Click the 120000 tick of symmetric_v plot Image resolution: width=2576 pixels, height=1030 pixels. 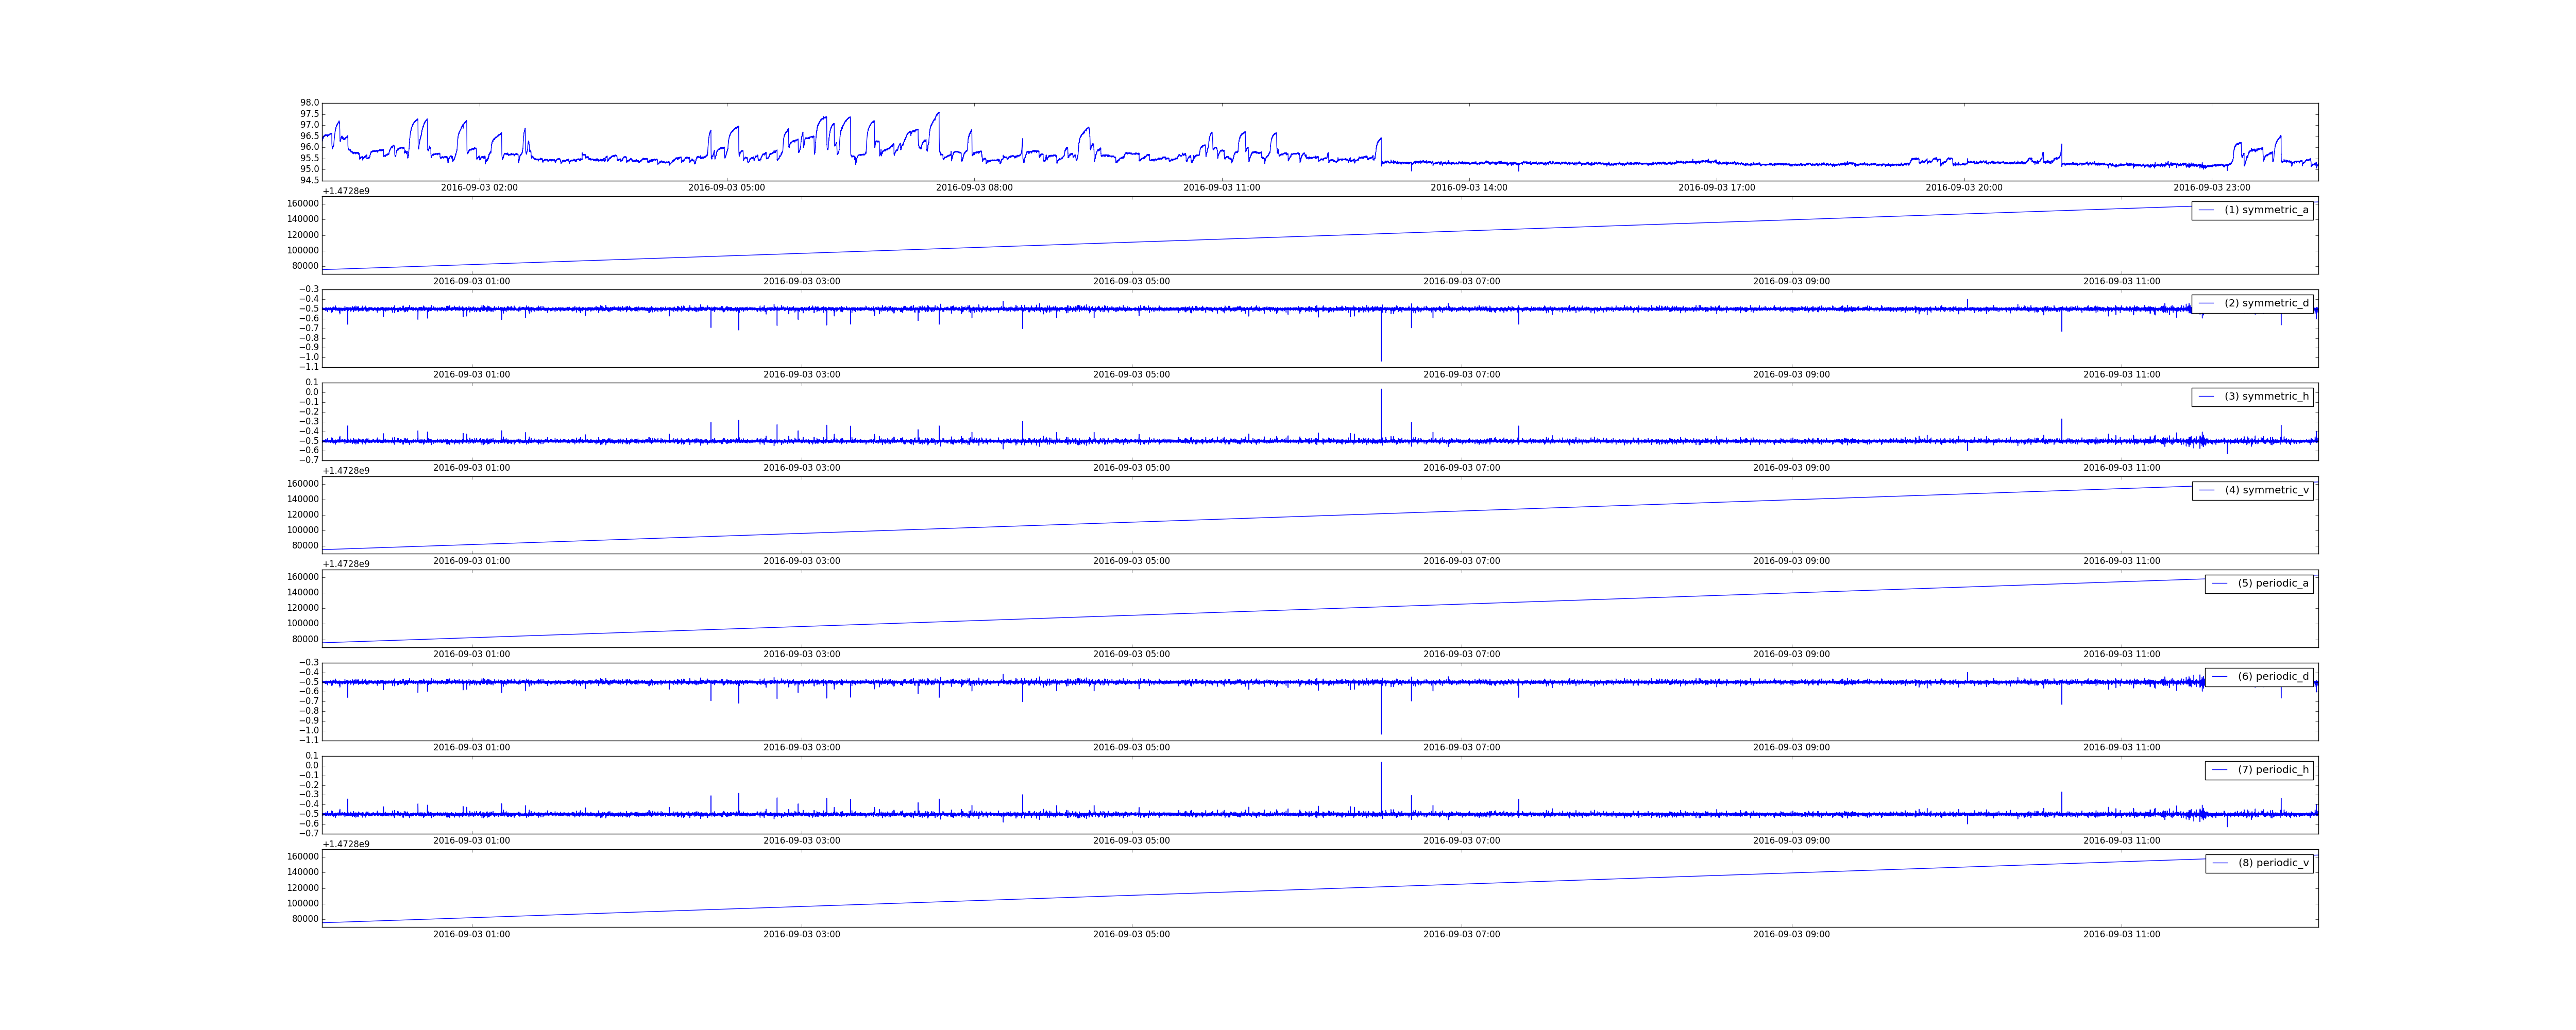[x=303, y=514]
